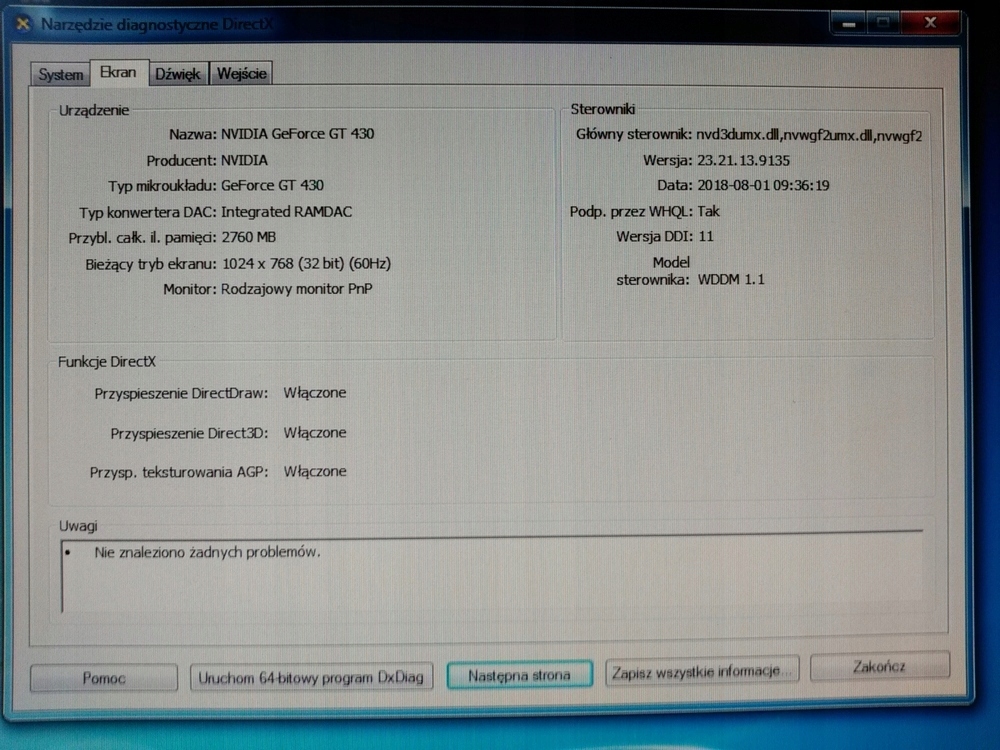Select device name NVIDIA GeForce GT 430
This screenshot has height=750, width=1000.
coord(297,134)
